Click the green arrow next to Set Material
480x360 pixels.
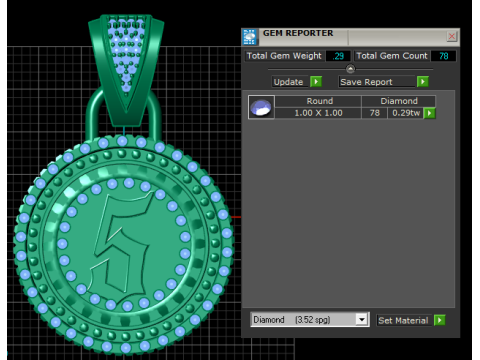pos(440,320)
